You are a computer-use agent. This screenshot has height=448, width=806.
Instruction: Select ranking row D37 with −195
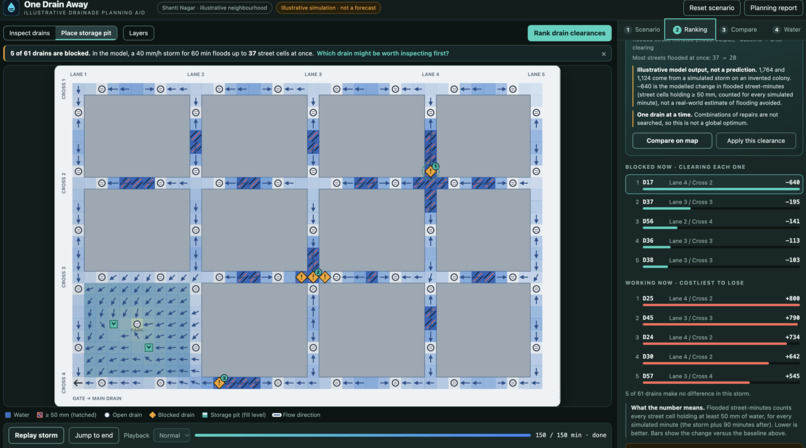click(x=714, y=203)
